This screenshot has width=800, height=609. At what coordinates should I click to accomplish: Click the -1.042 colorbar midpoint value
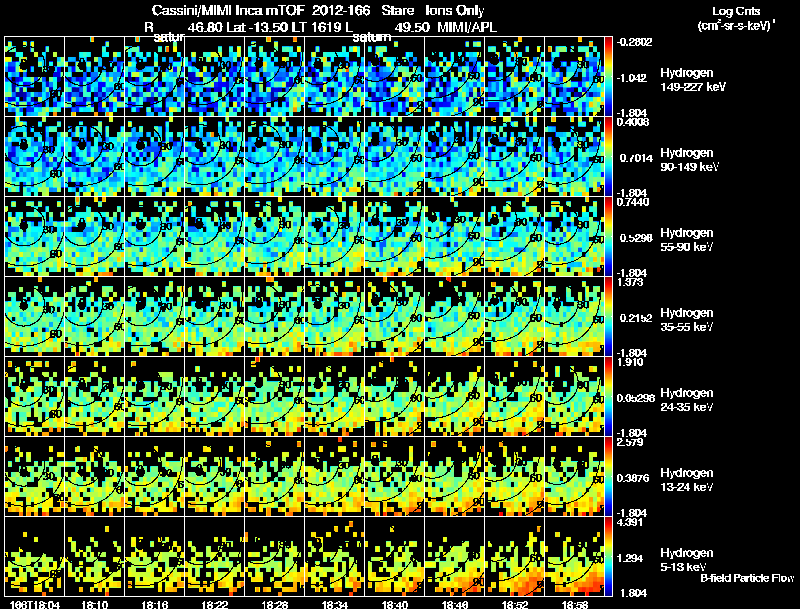tap(632, 78)
